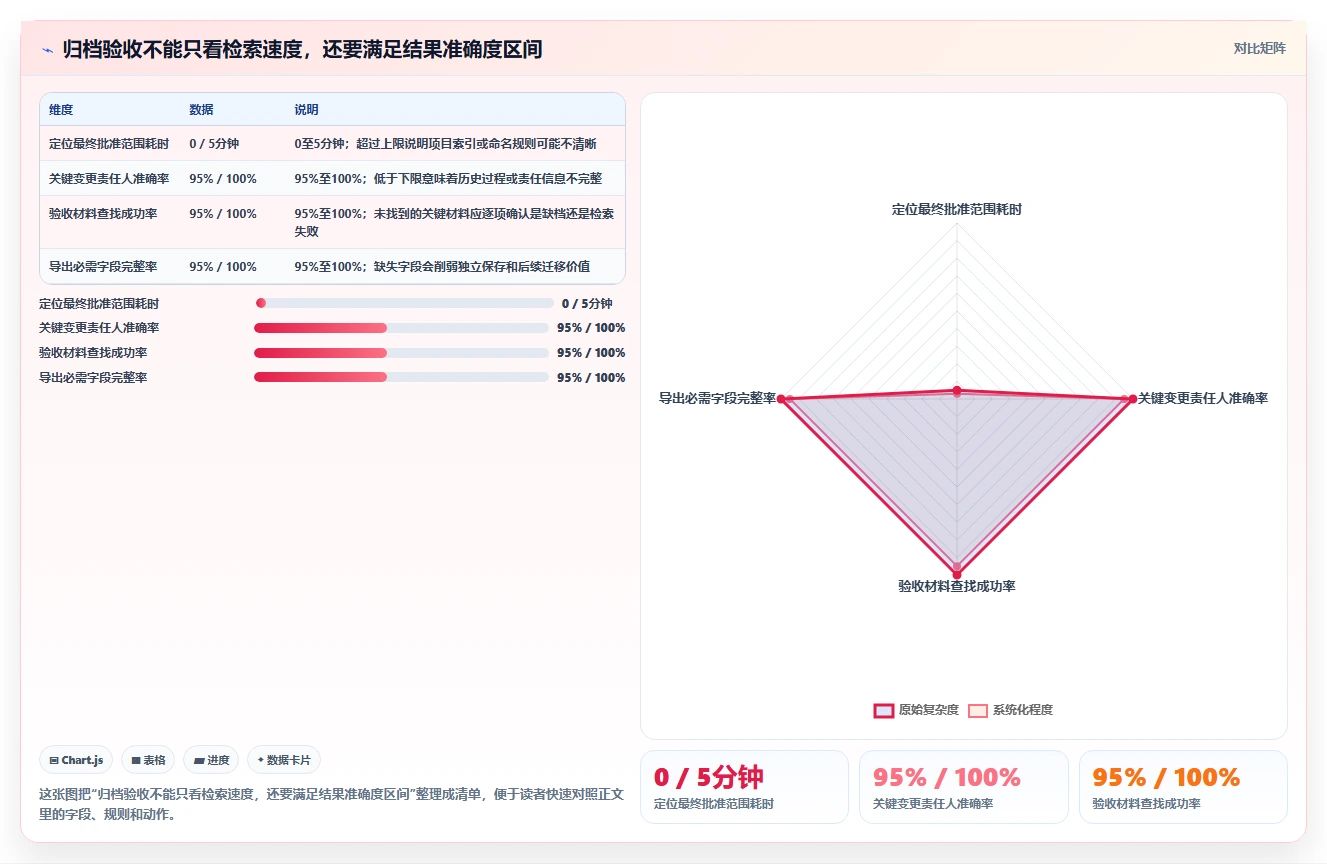Open the orange 95% / 100% data card
This screenshot has width=1327, height=864.
[x=1183, y=787]
